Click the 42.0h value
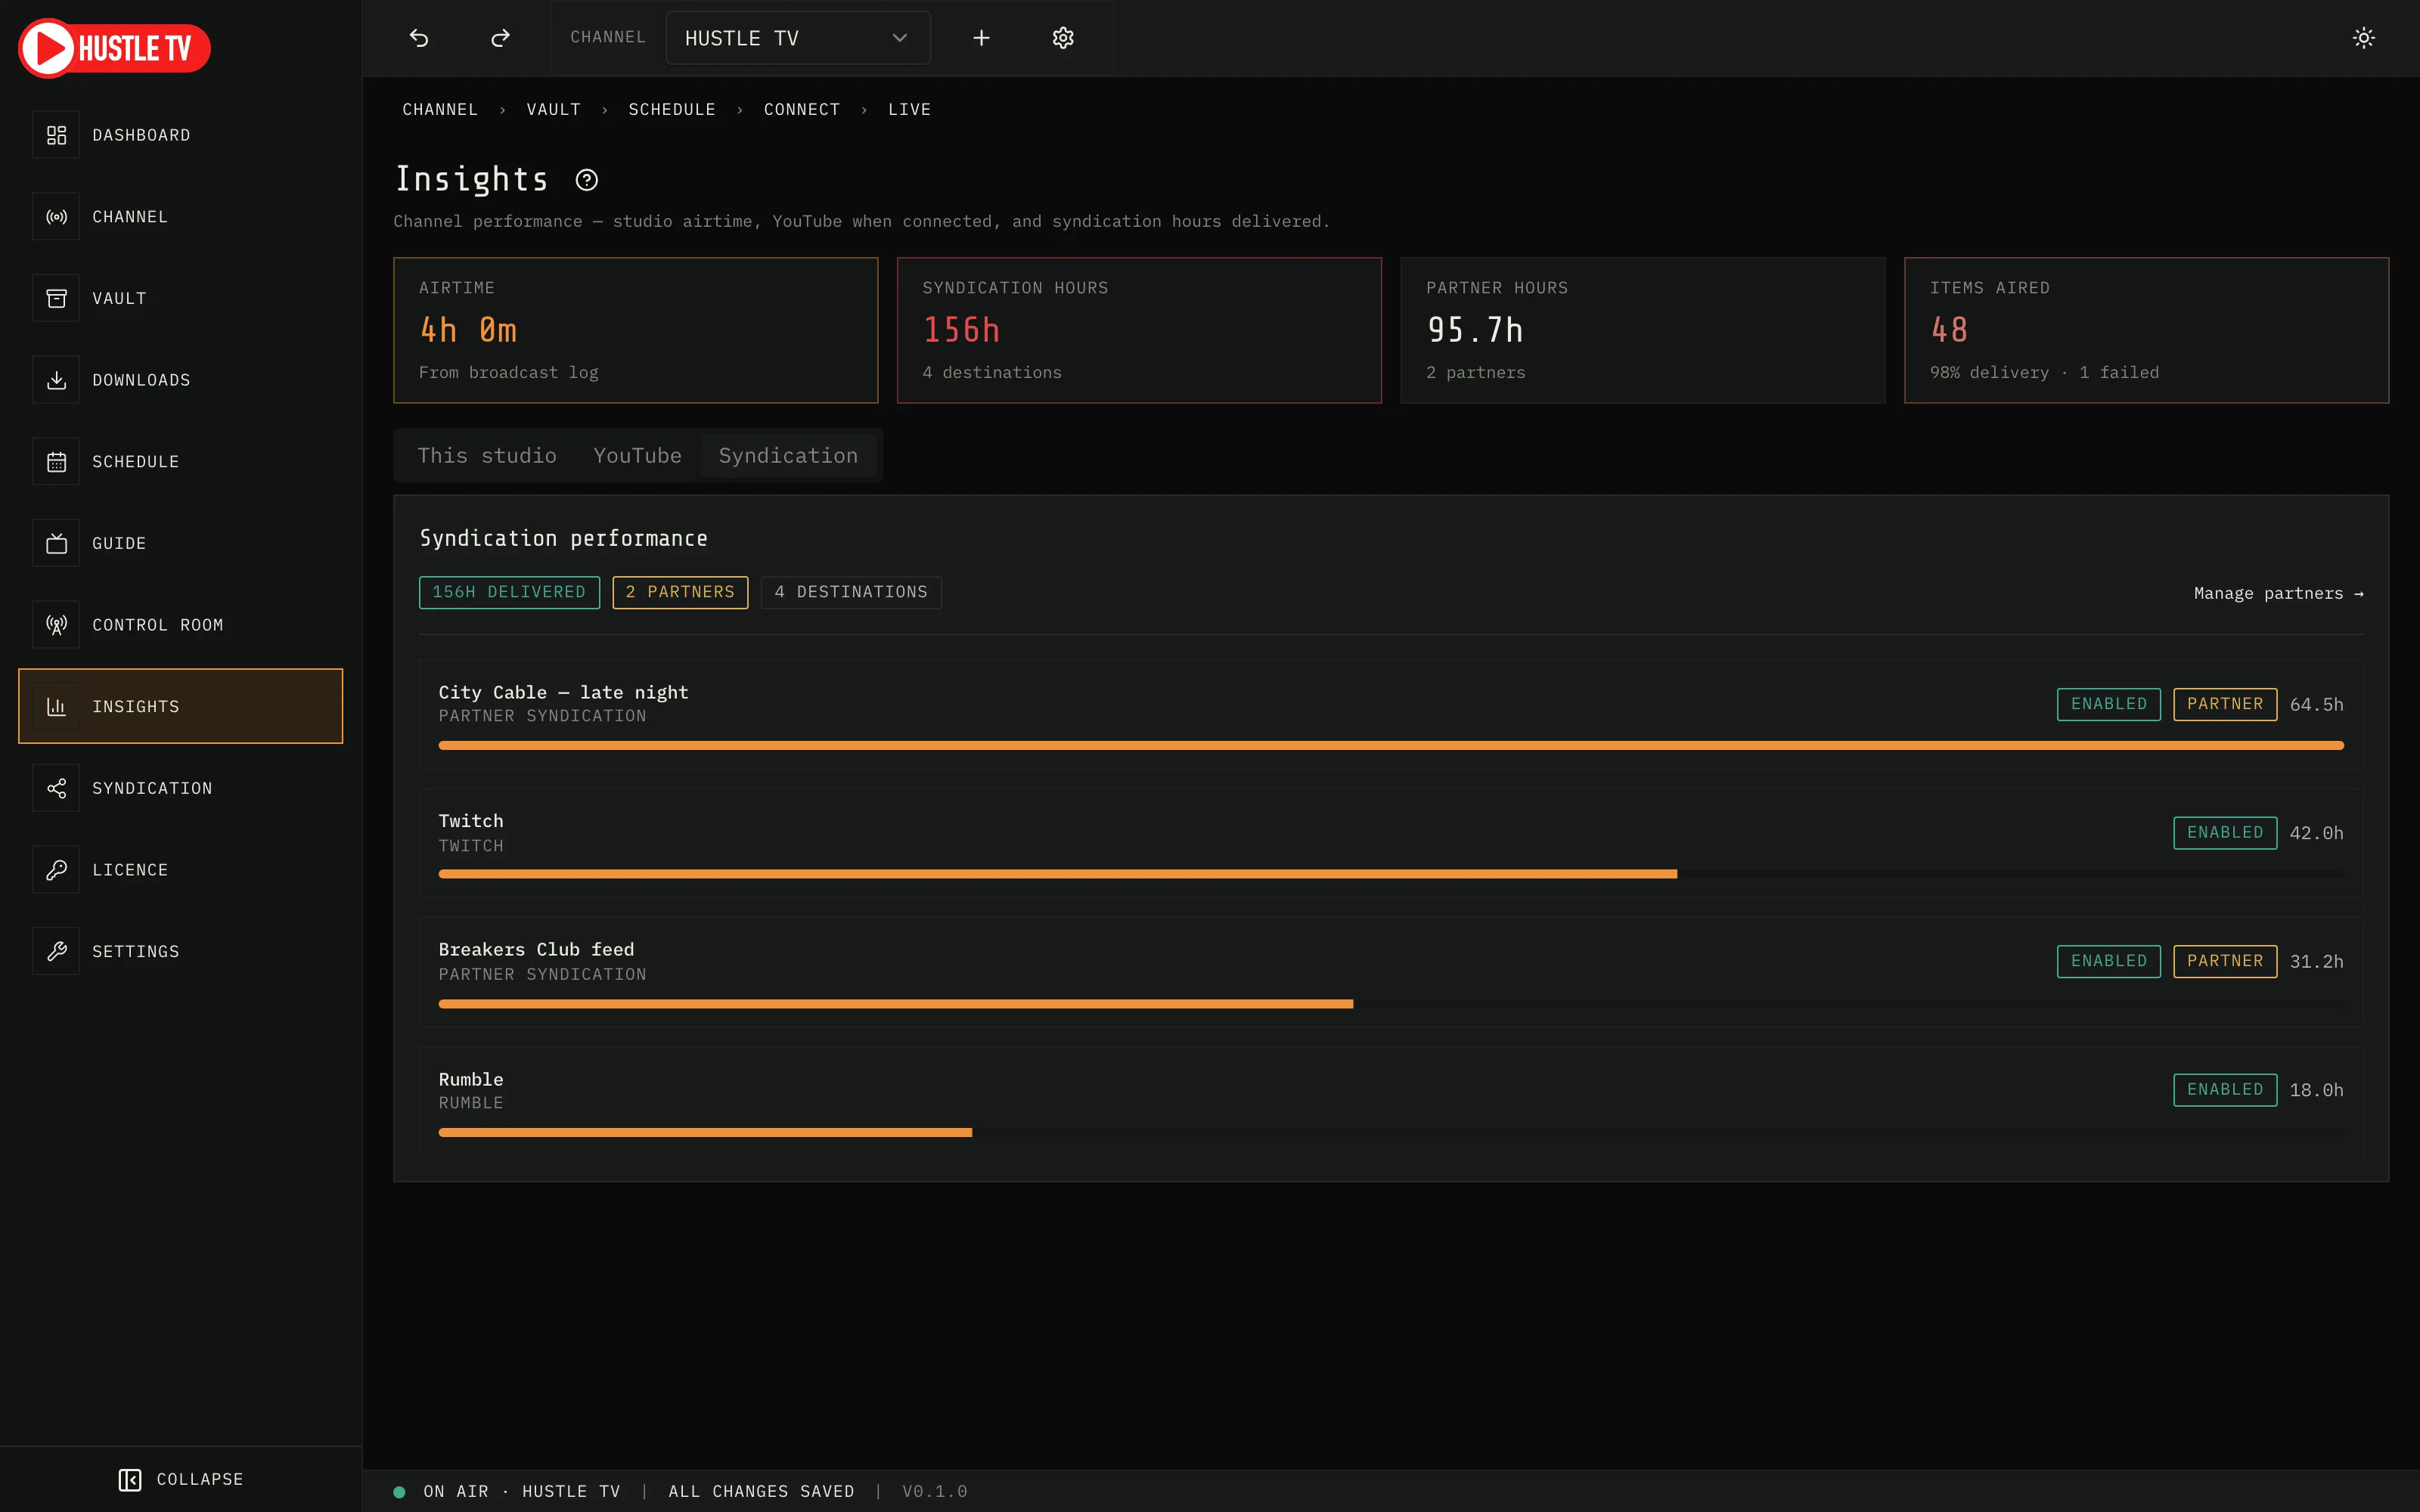Image resolution: width=2420 pixels, height=1512 pixels. 2316,833
